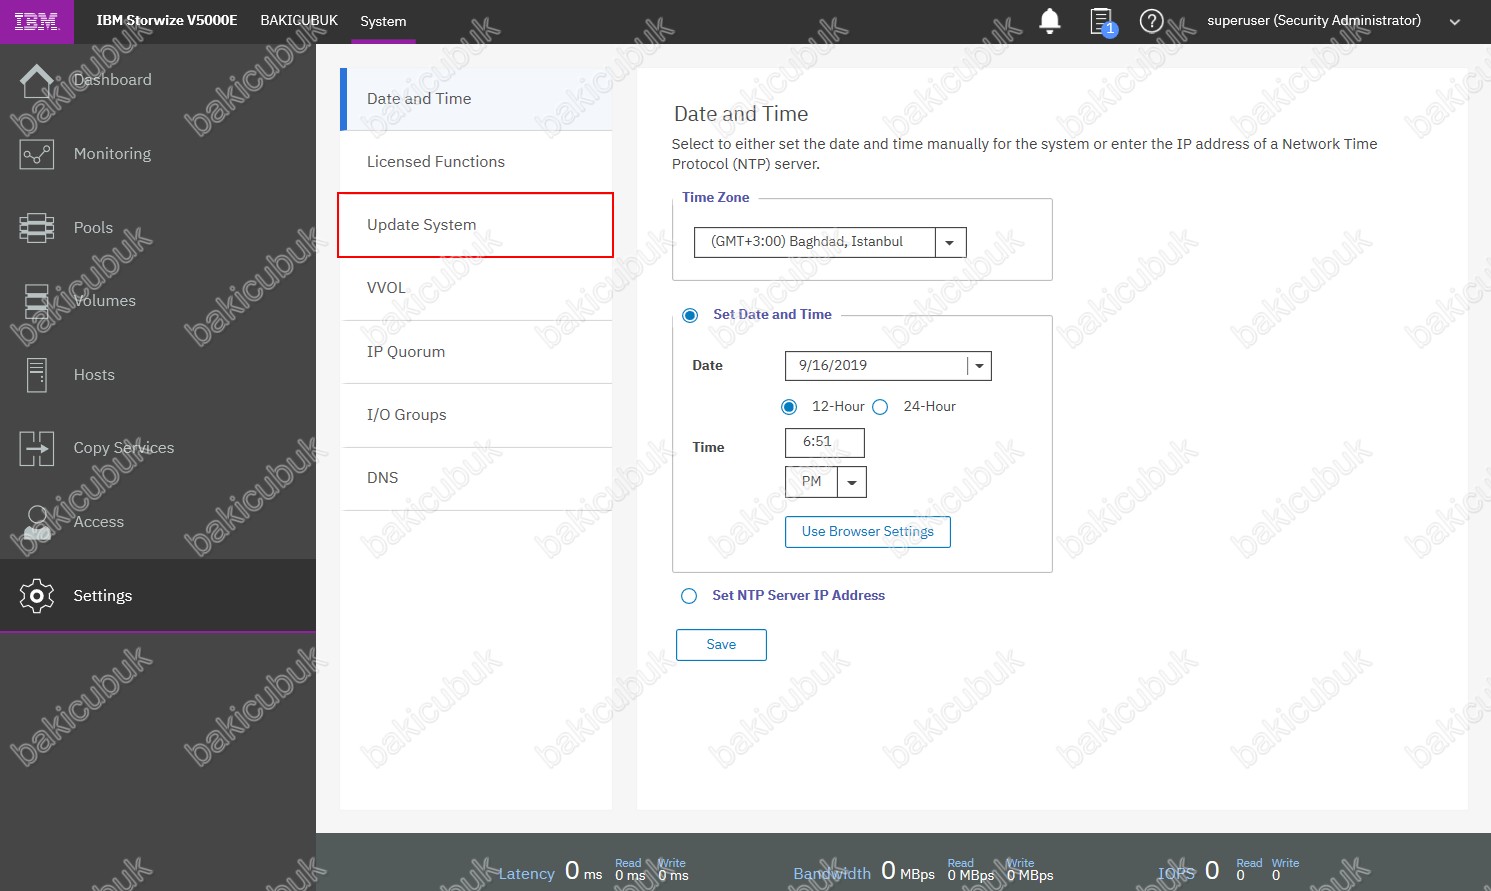Viewport: 1491px width, 891px height.
Task: Open the Dashboard menu label
Action: tap(113, 80)
